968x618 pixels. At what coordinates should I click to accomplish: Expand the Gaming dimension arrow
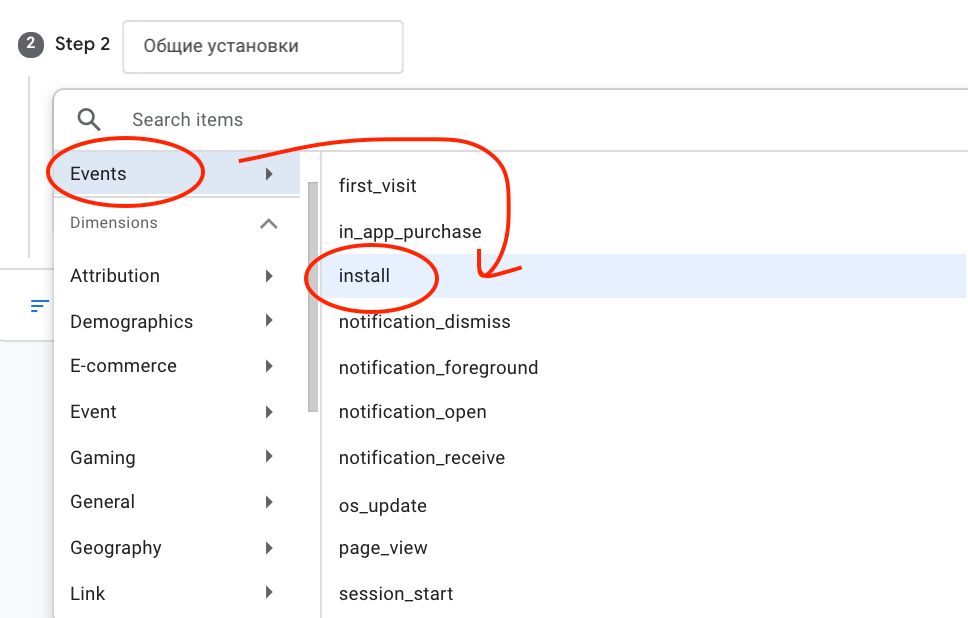click(x=269, y=457)
